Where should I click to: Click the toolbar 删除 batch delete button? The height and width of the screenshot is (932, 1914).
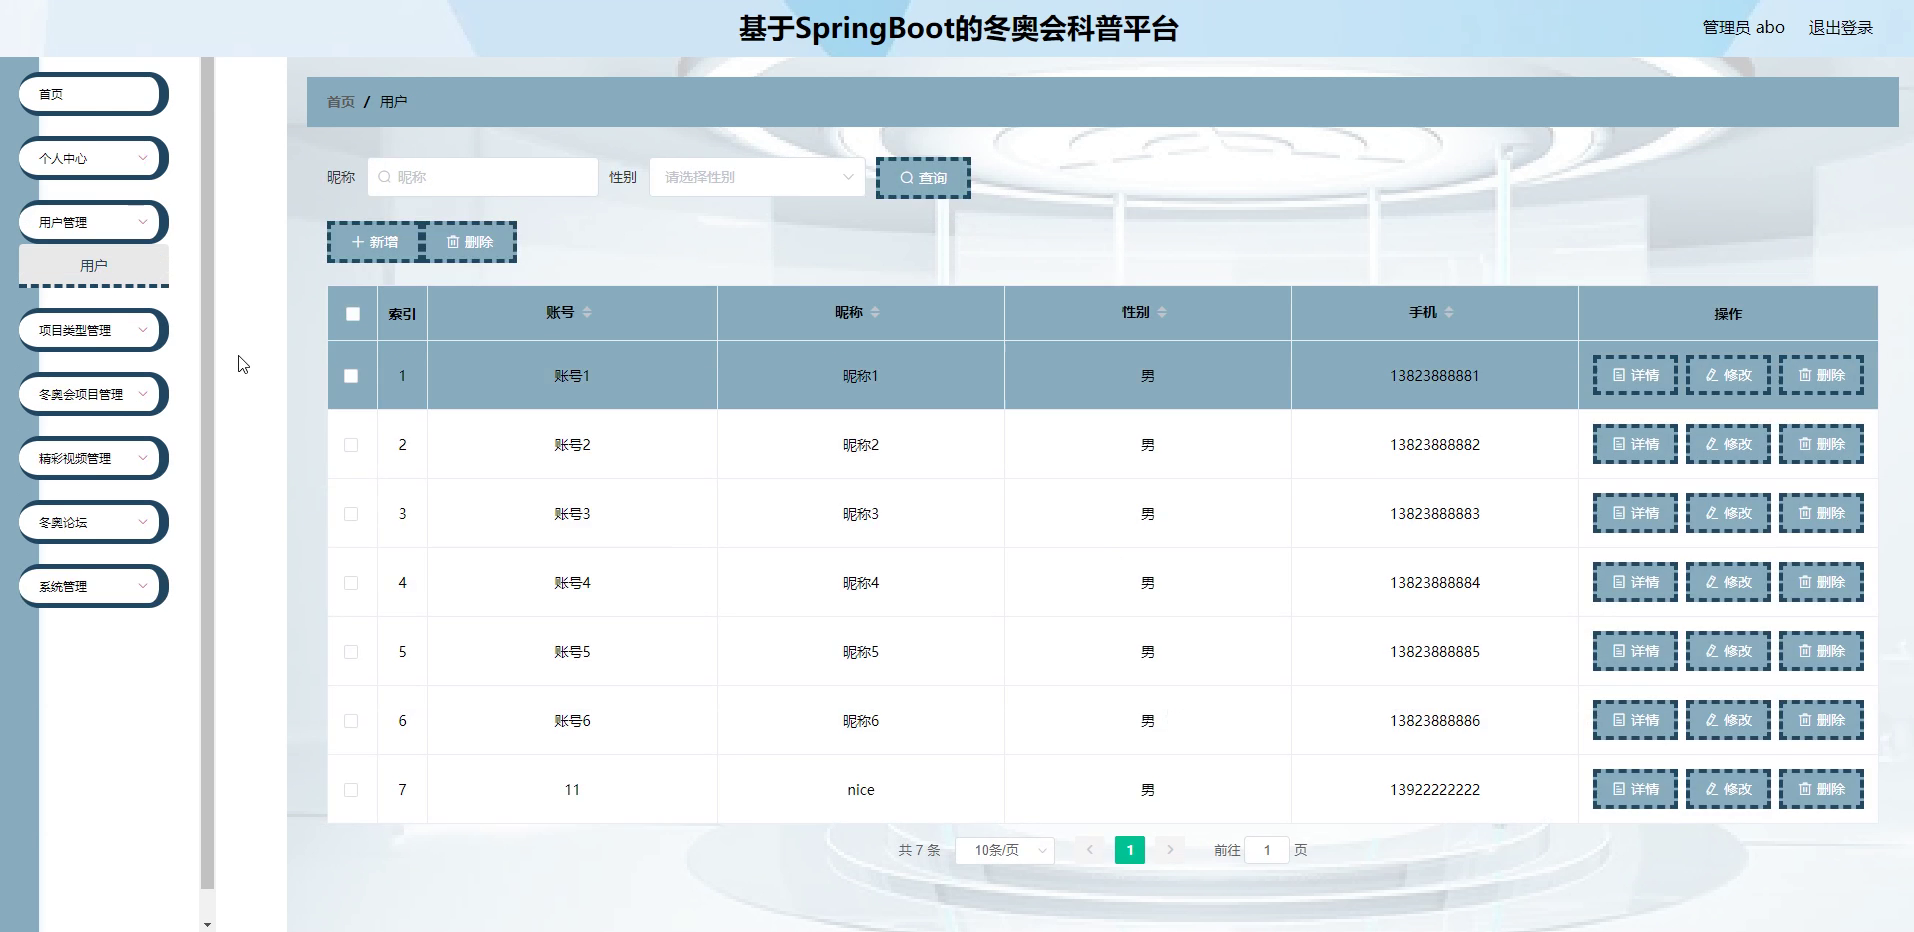tap(470, 242)
